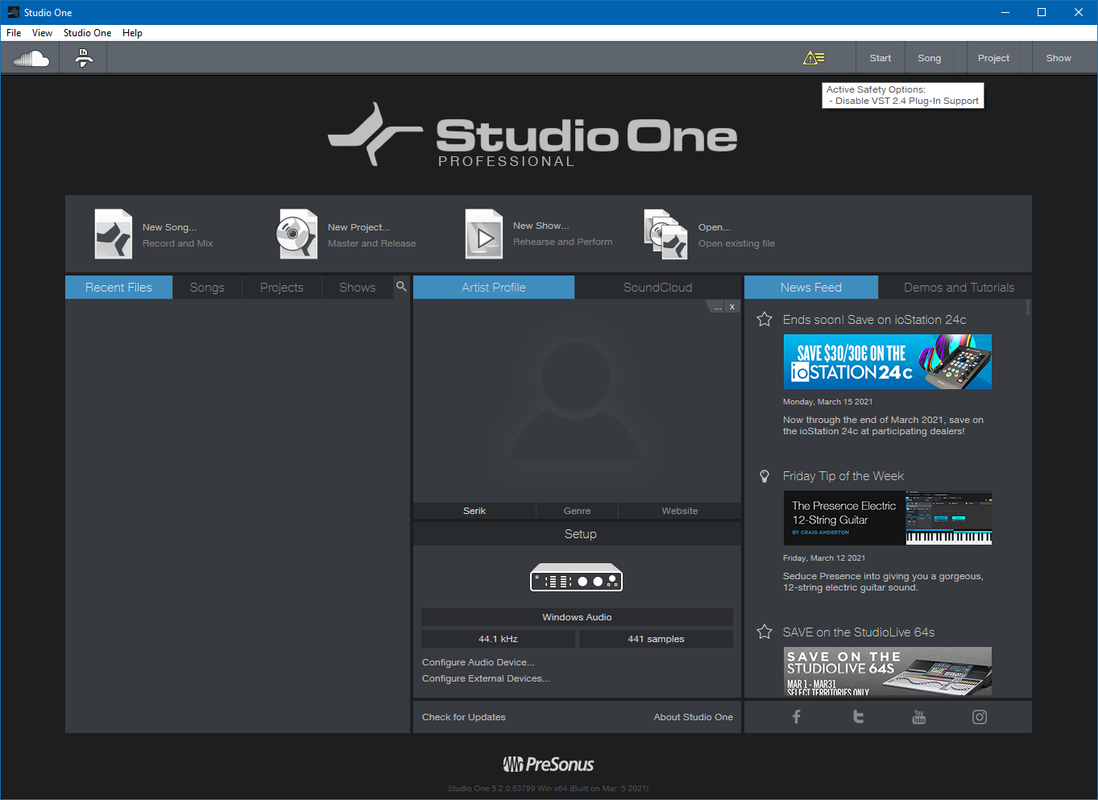Open the StudioLive 64S promo banner
This screenshot has width=1098, height=800.
tap(887, 671)
